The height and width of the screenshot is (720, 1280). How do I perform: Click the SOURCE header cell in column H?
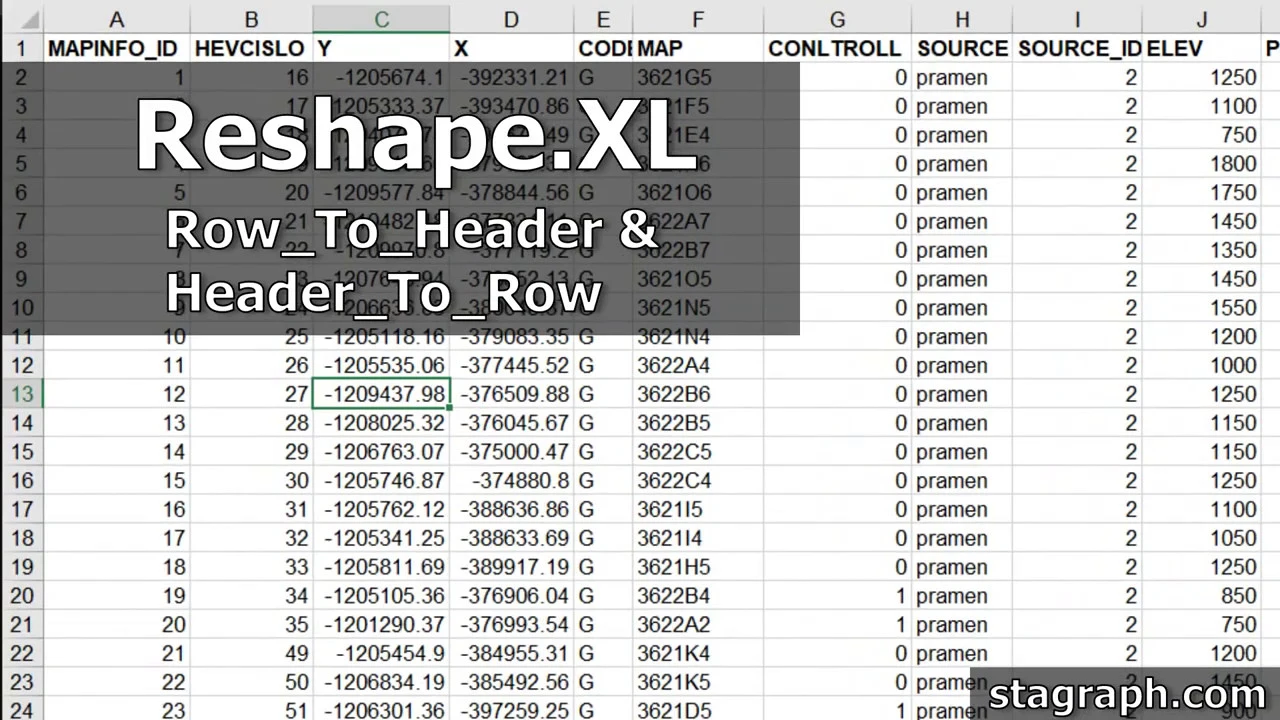(962, 48)
